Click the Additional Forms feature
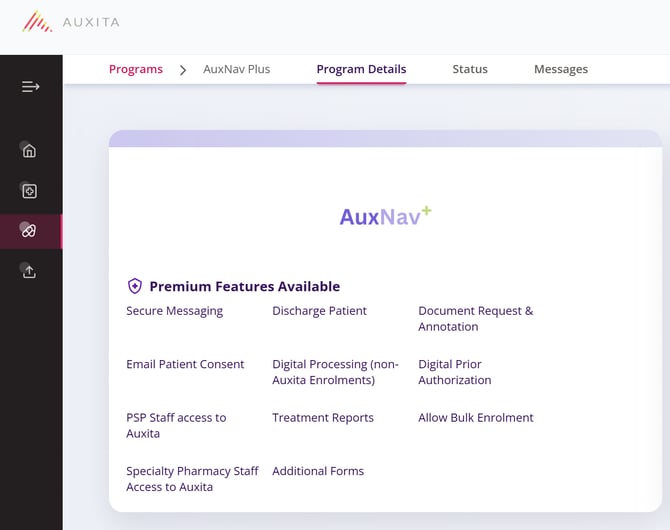The height and width of the screenshot is (530, 670). point(318,471)
